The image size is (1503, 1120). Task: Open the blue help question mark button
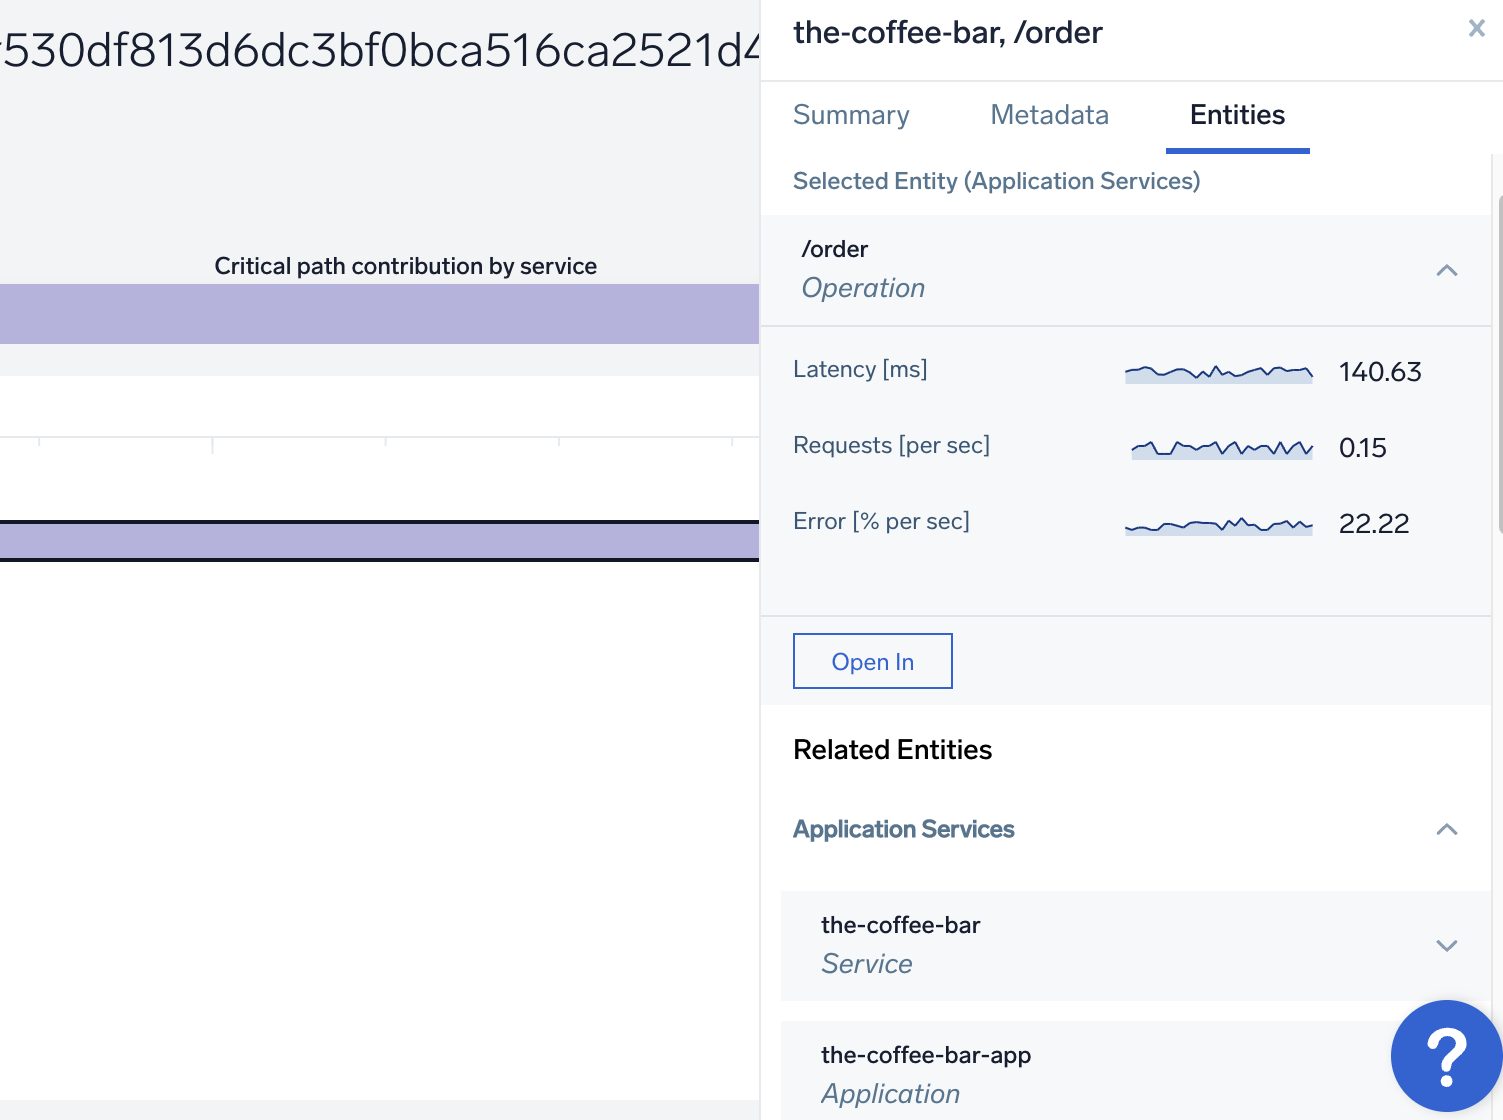click(x=1445, y=1056)
